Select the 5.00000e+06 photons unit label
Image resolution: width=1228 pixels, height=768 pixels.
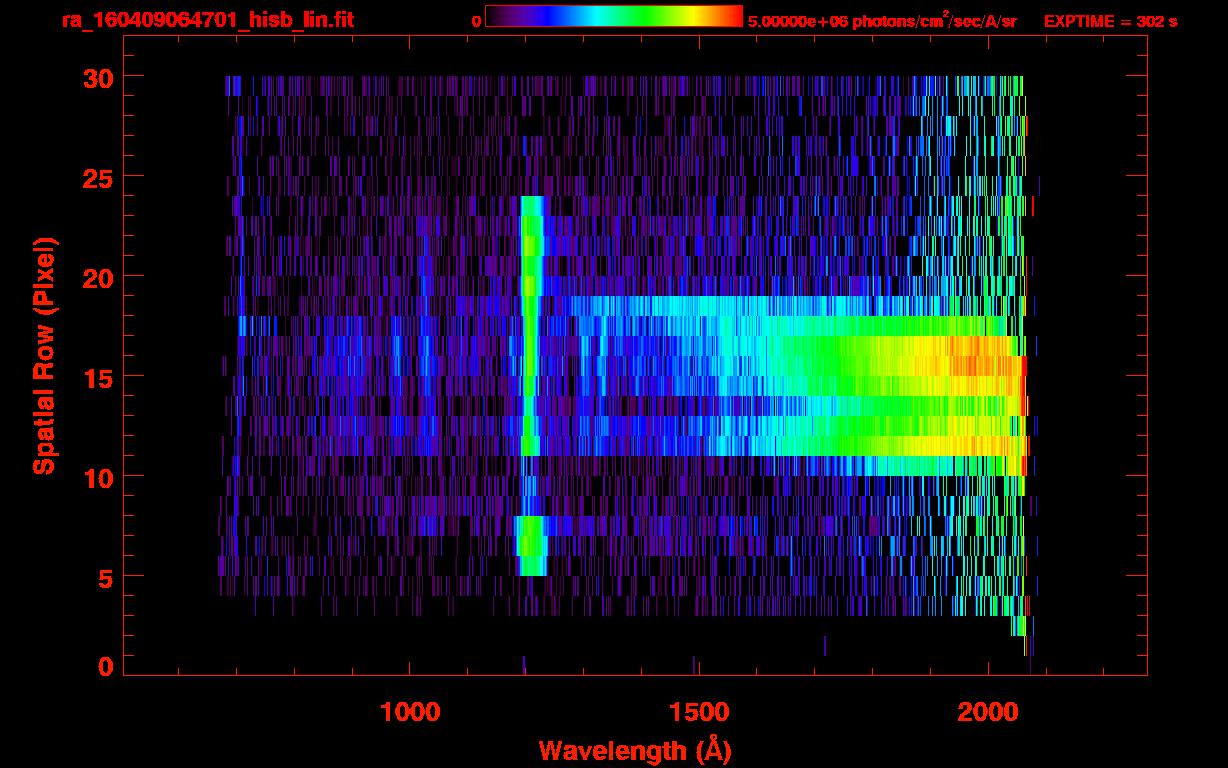[x=882, y=21]
